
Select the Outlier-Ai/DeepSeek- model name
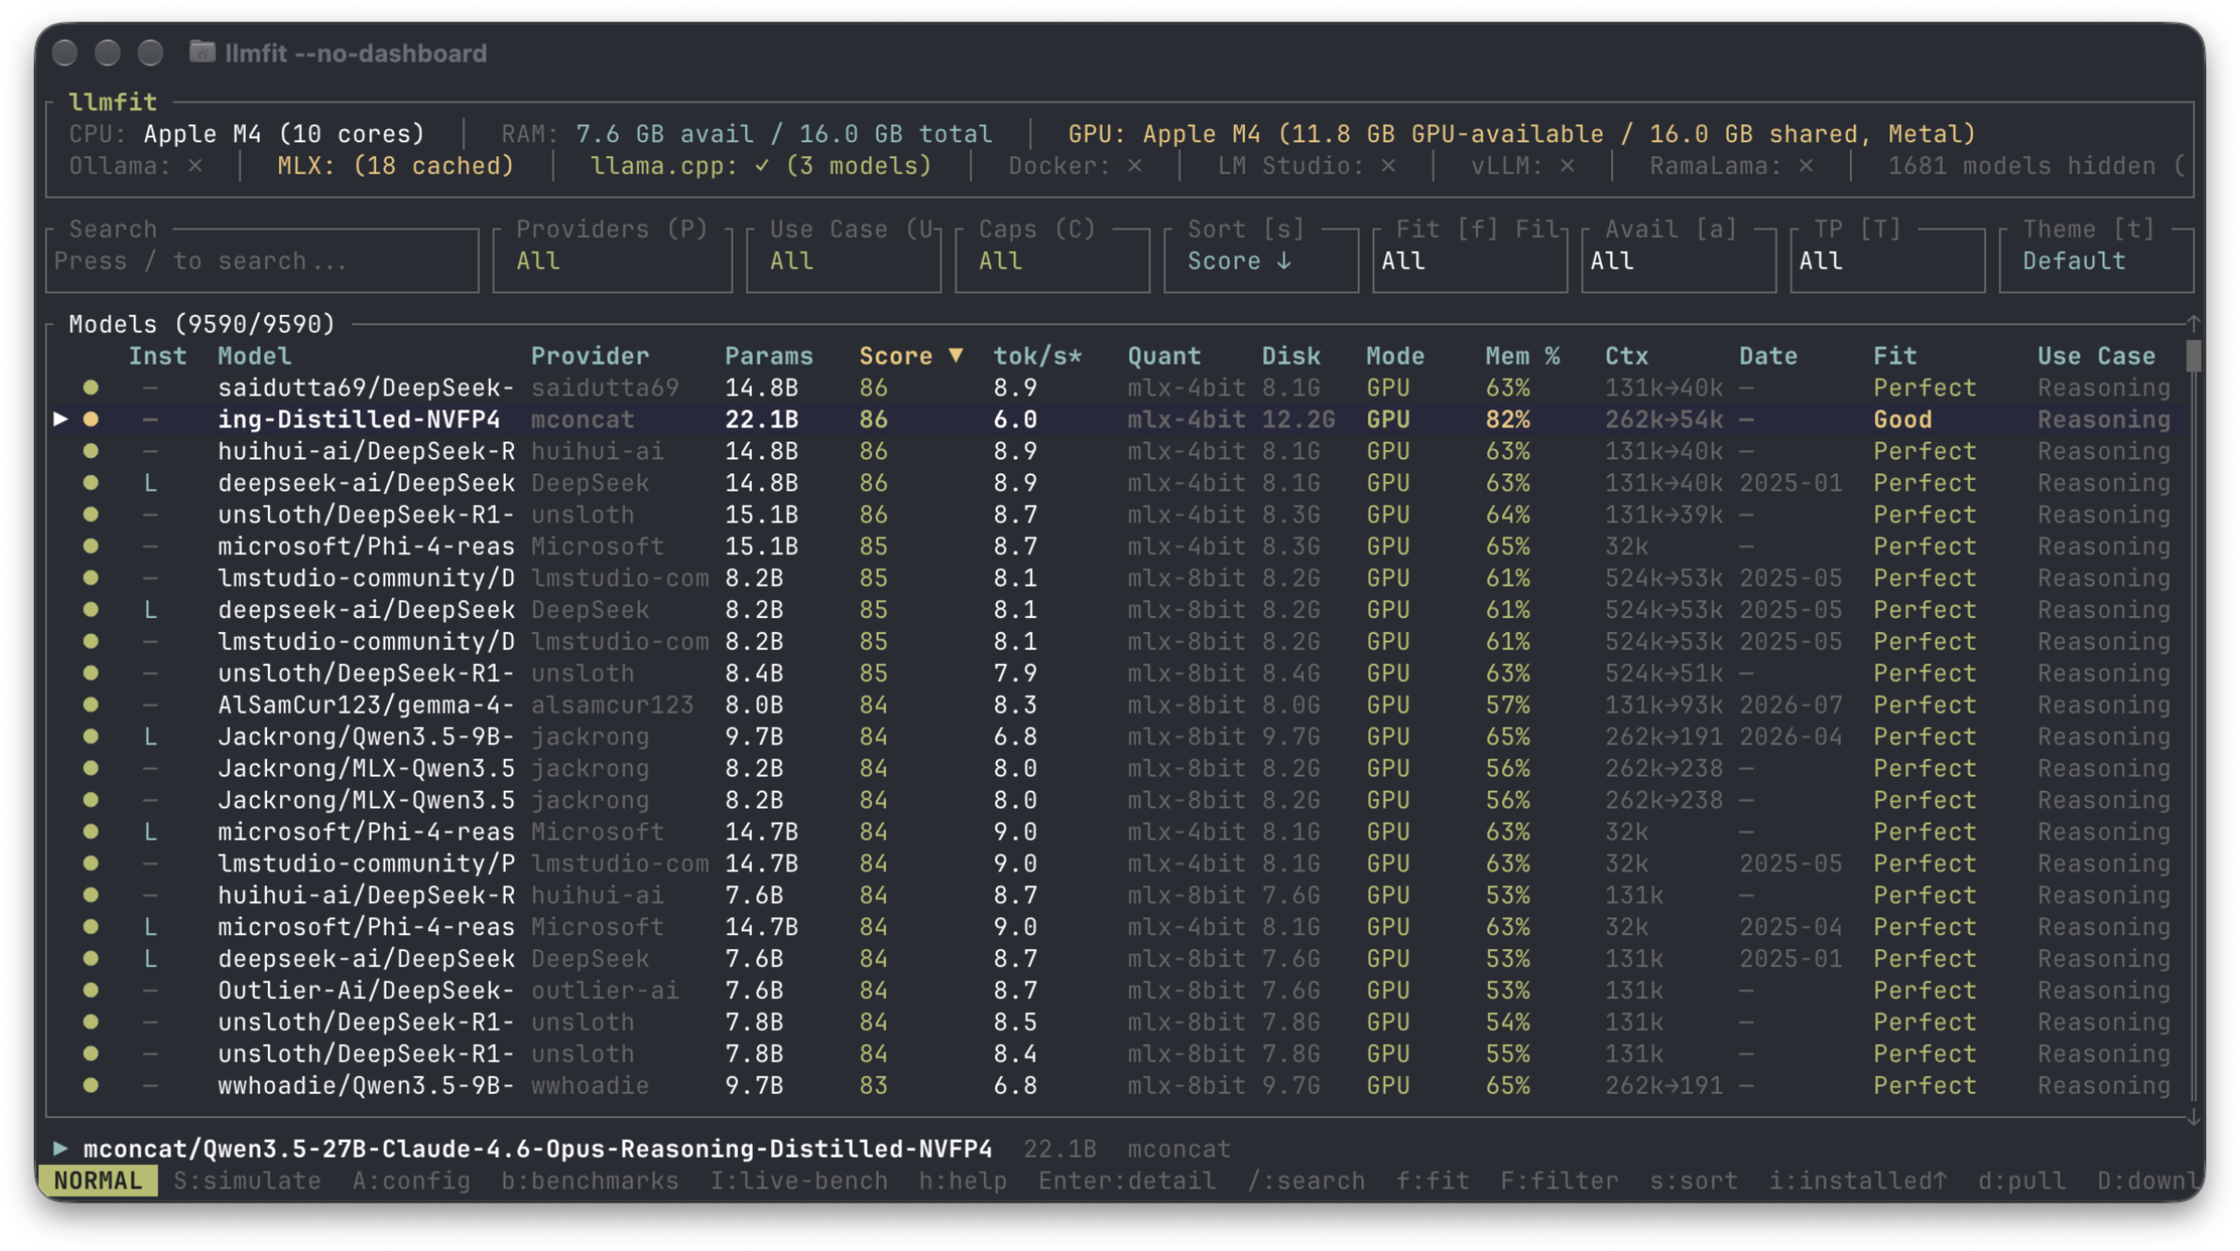click(366, 990)
